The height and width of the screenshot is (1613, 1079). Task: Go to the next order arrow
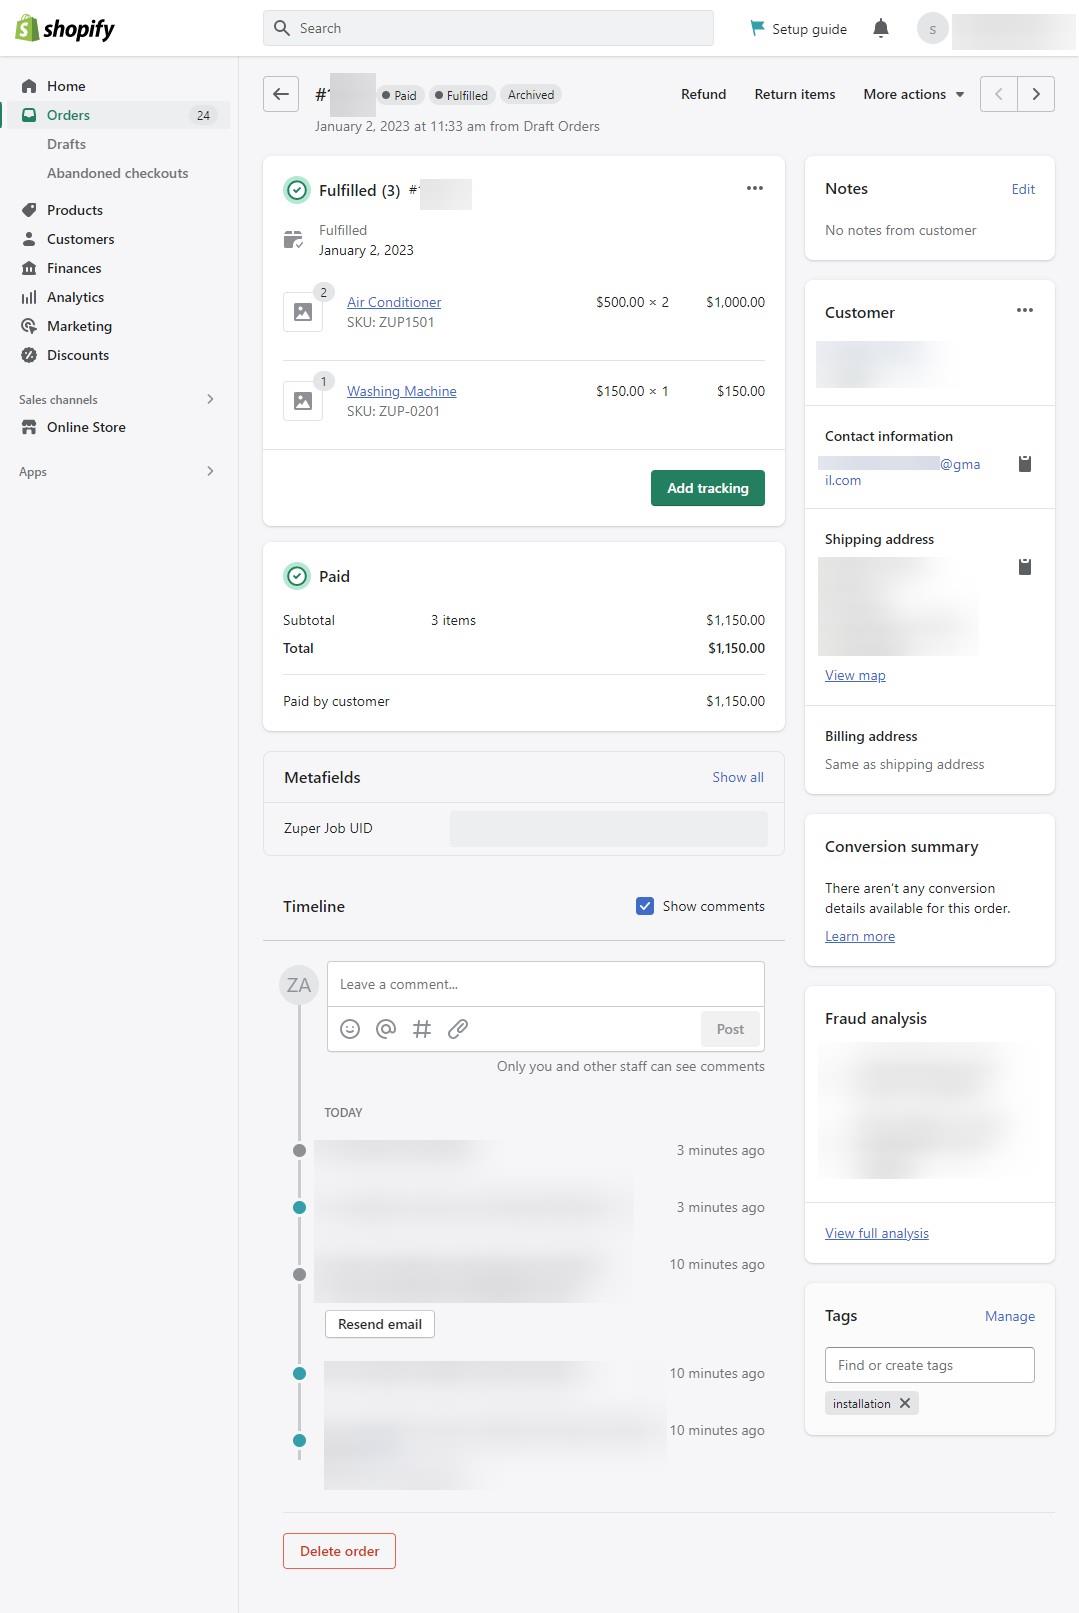(1036, 94)
